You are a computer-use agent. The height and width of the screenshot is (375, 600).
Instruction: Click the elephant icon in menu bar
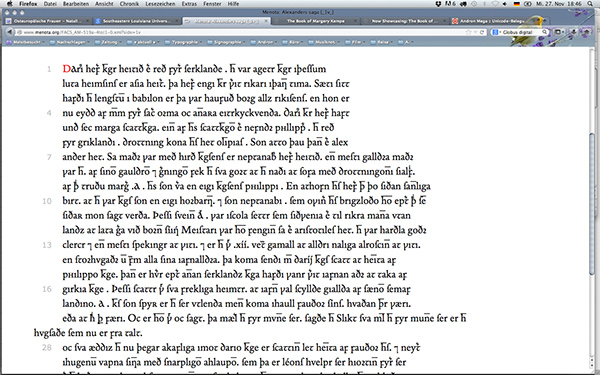463,4
